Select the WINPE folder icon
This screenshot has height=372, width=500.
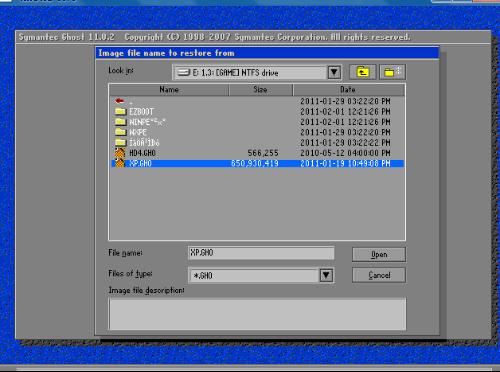click(120, 122)
